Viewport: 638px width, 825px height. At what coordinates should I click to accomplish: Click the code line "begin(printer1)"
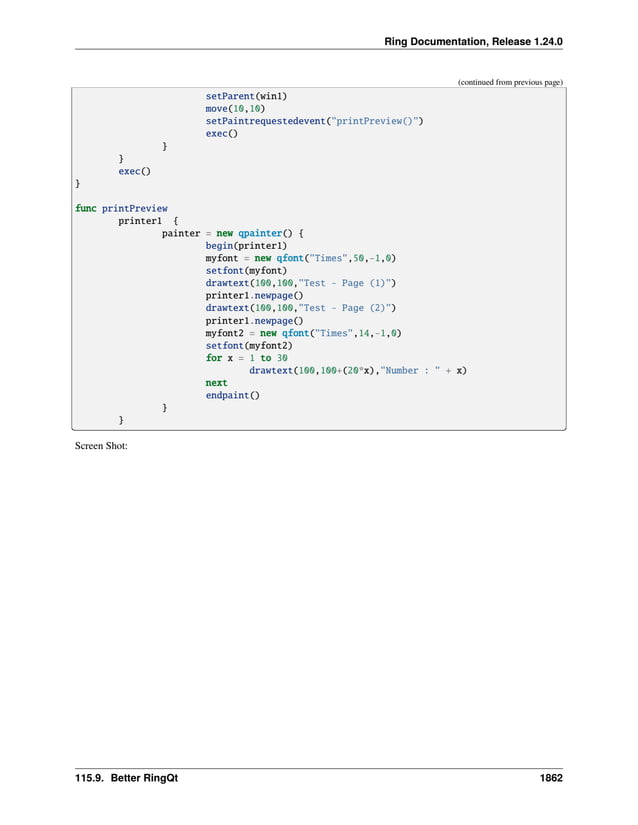(246, 246)
